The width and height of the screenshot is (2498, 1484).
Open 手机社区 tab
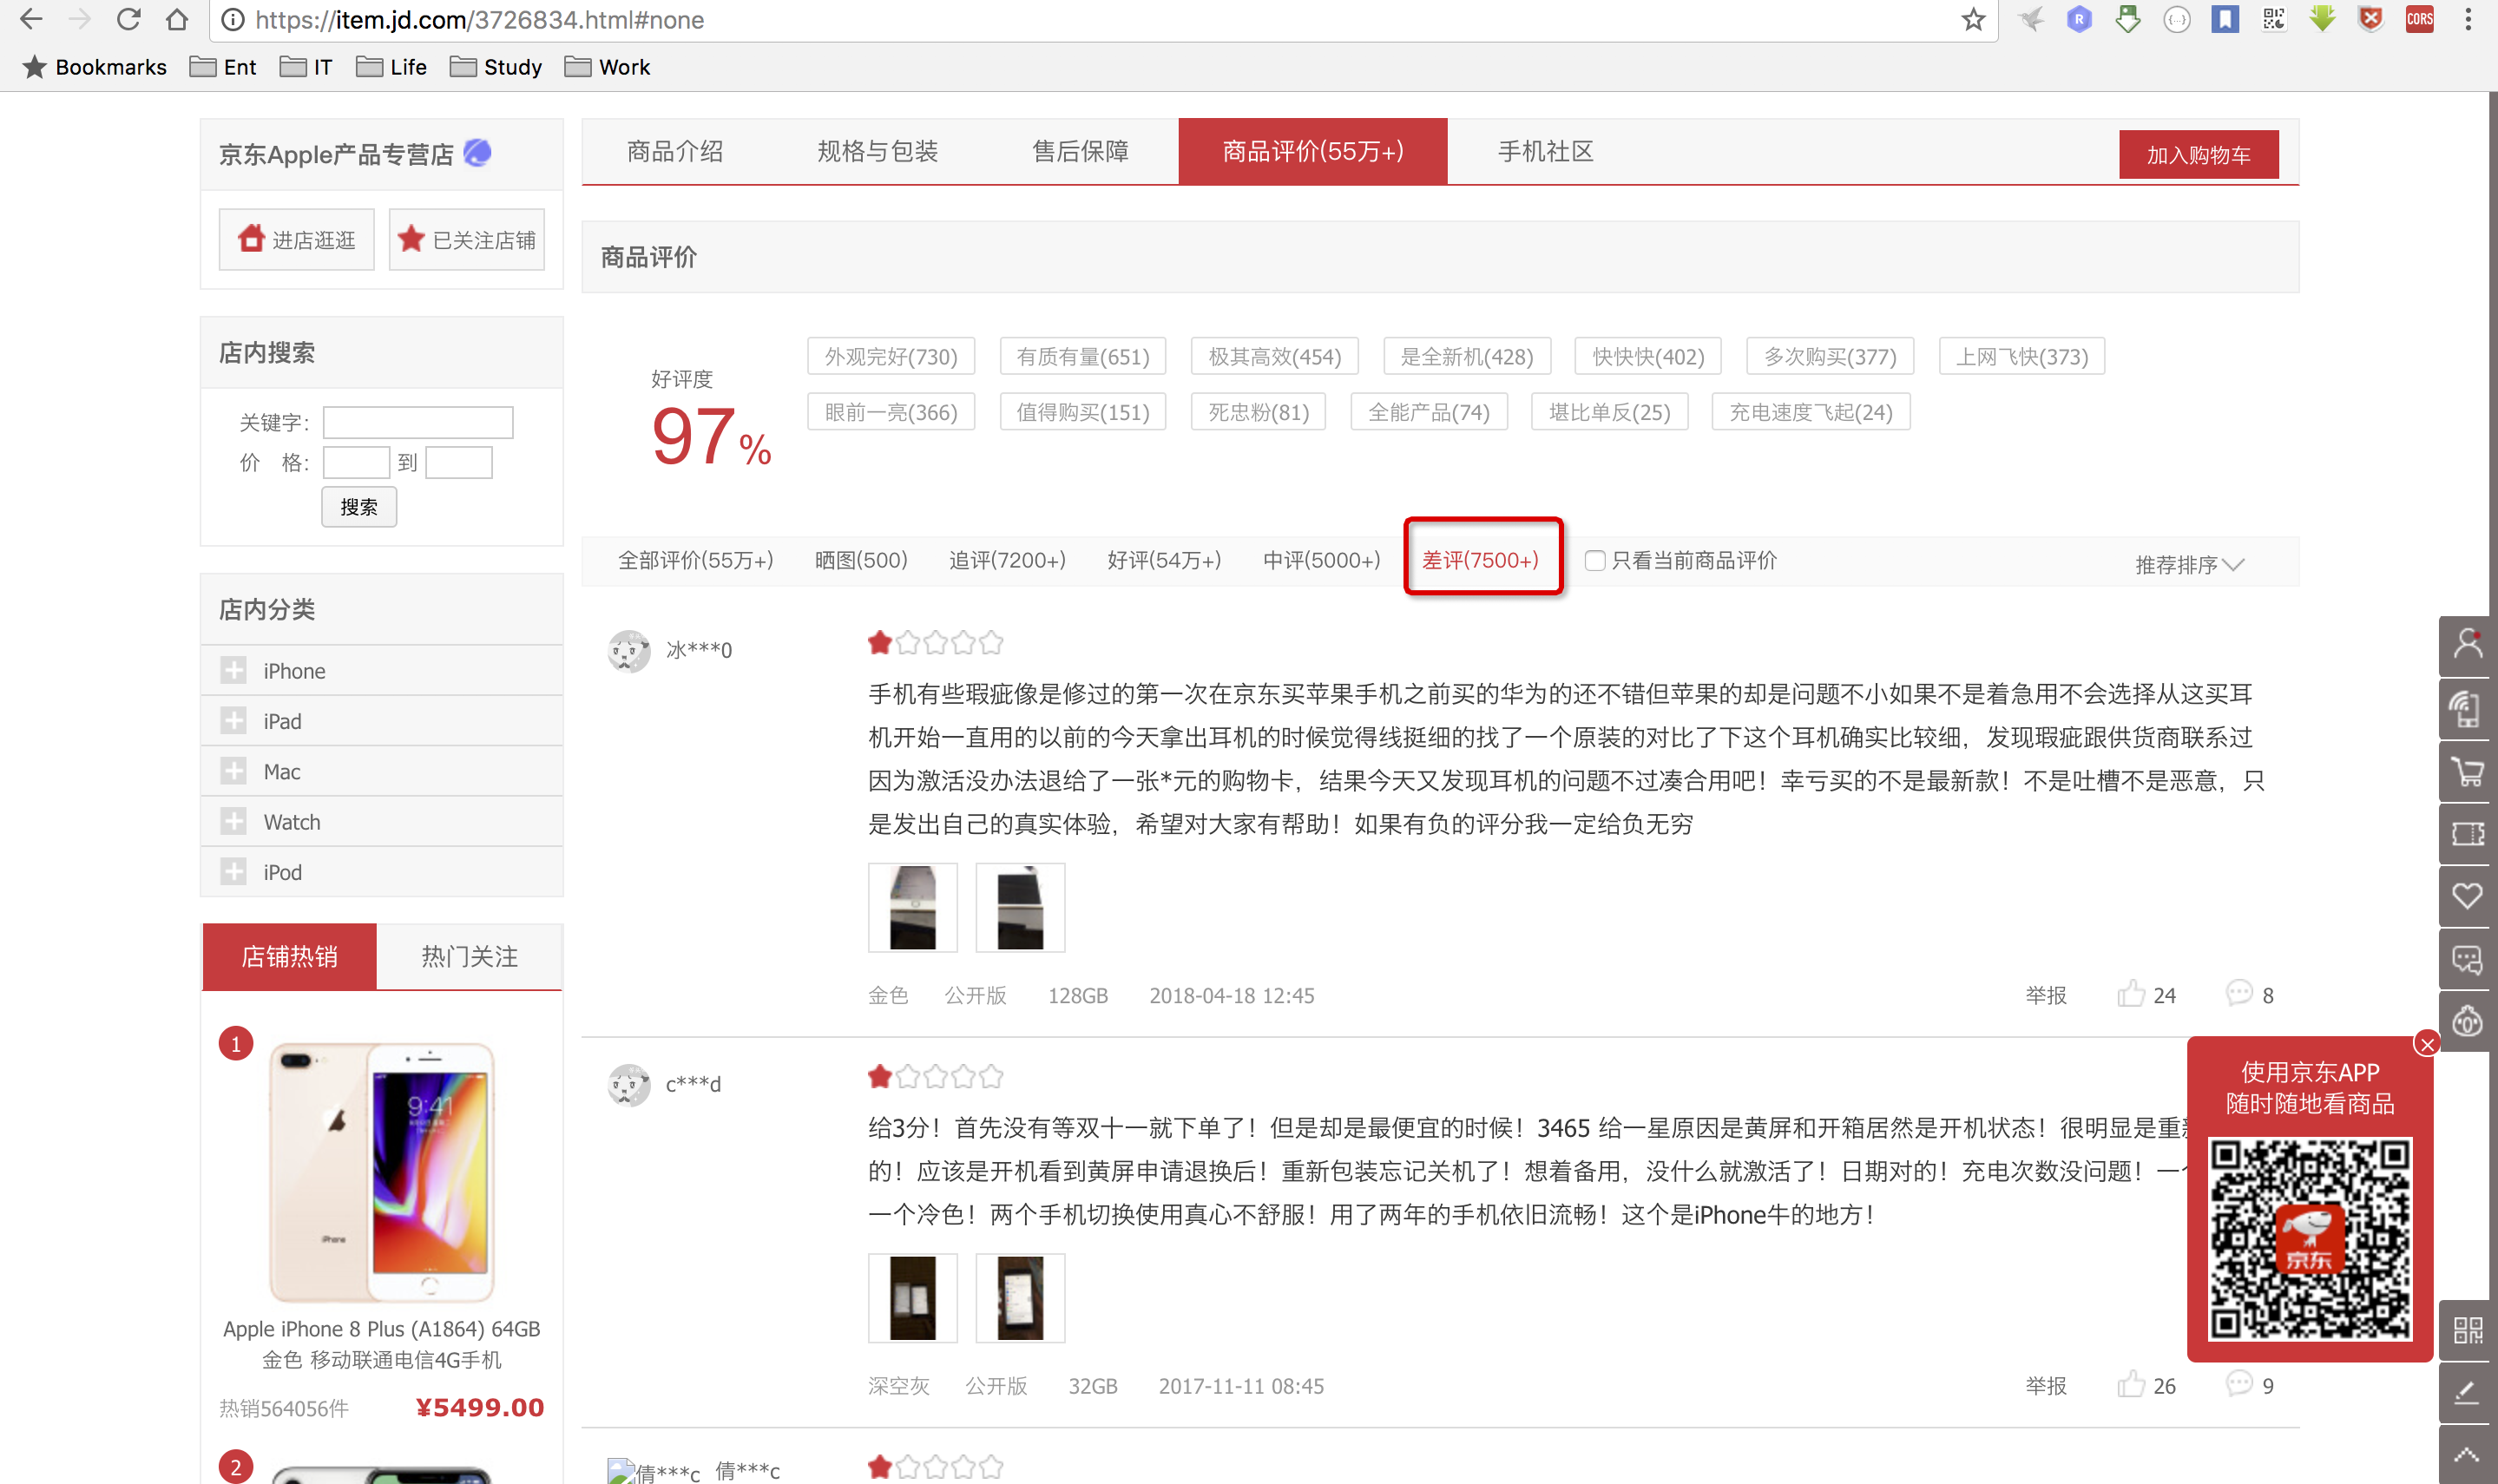1545,151
